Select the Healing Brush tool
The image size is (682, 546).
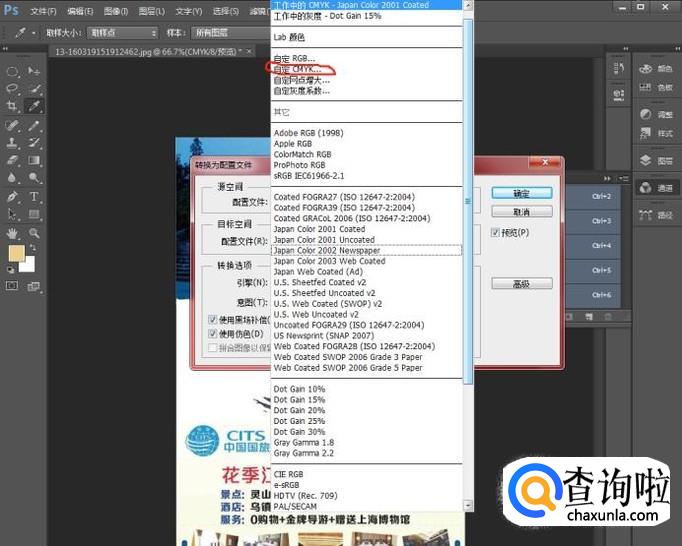12,125
